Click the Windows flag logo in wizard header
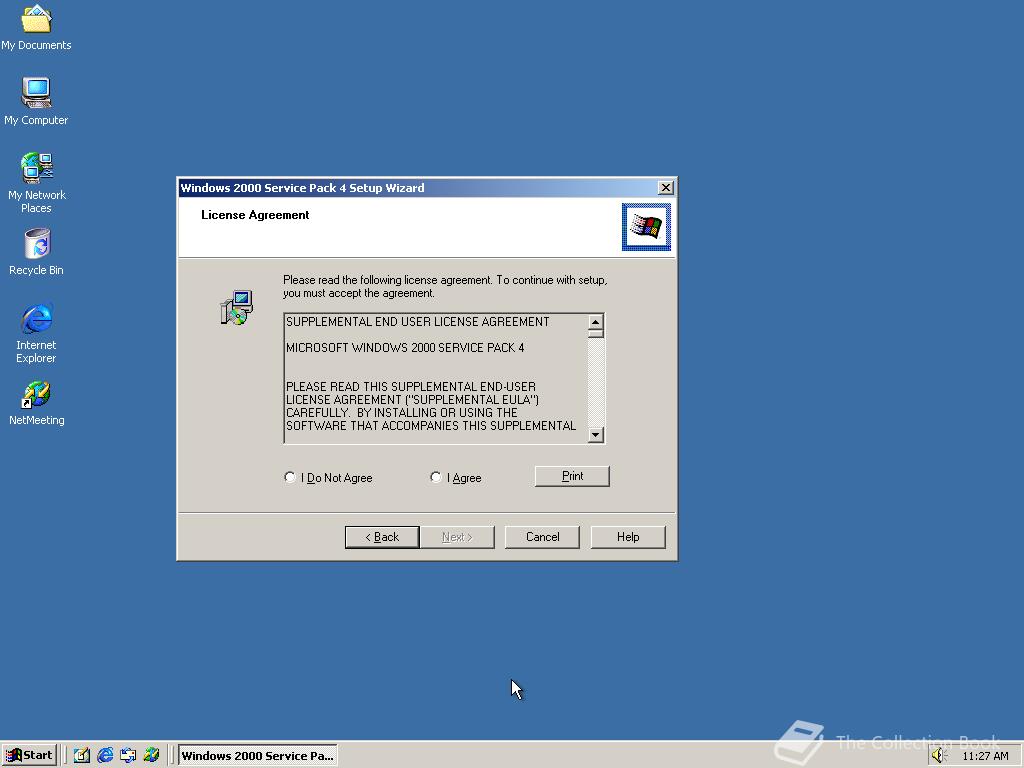Screen dimensions: 1024x768 coord(646,227)
